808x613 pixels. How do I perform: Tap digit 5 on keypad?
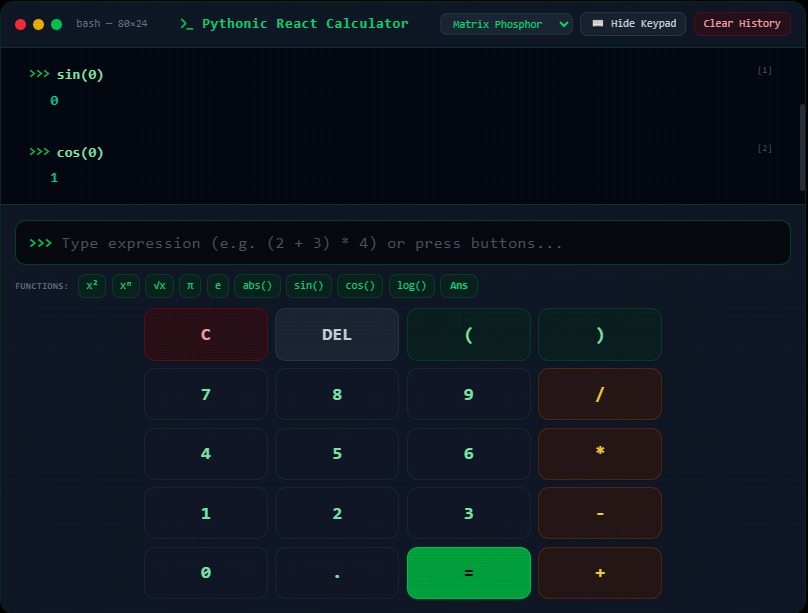(337, 453)
